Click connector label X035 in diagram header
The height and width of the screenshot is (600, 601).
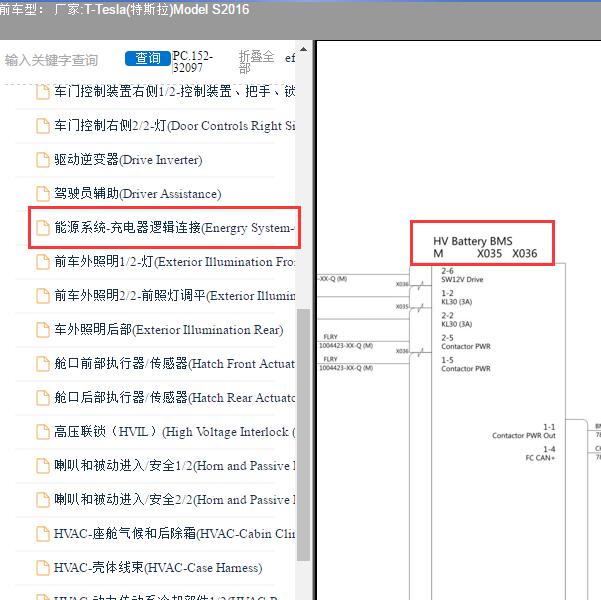(x=489, y=253)
